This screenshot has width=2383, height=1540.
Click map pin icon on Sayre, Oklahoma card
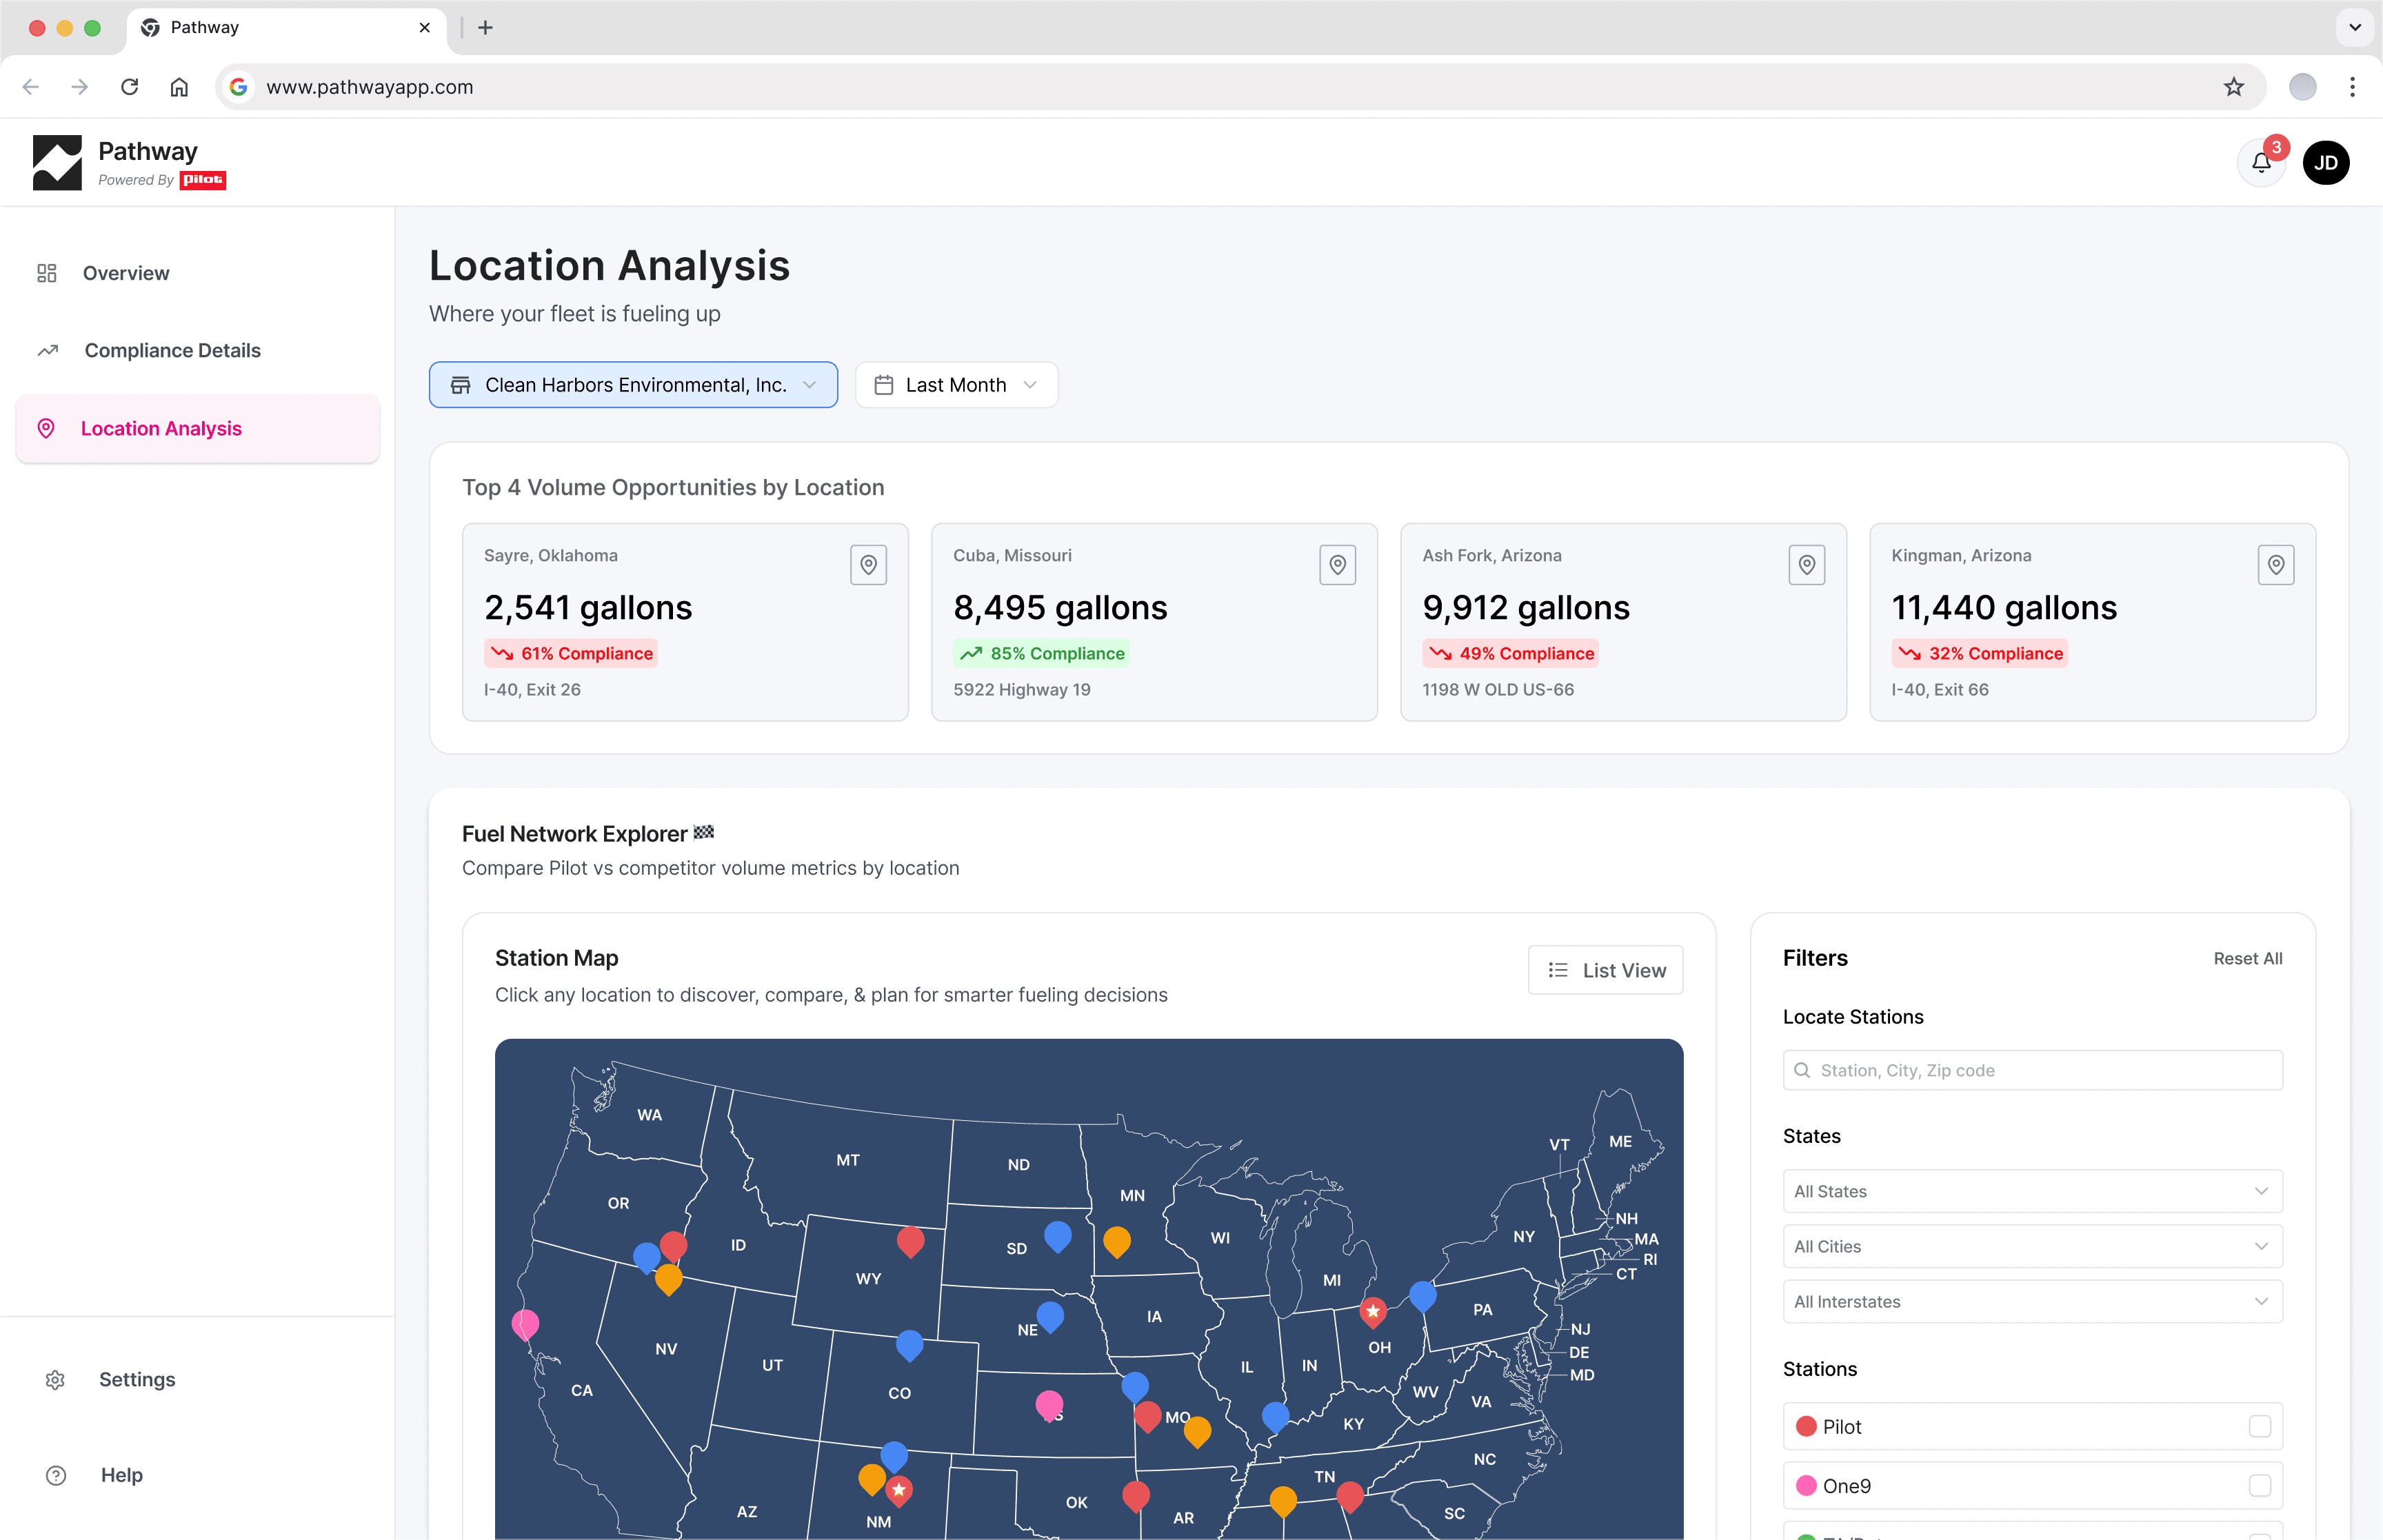[x=868, y=565]
